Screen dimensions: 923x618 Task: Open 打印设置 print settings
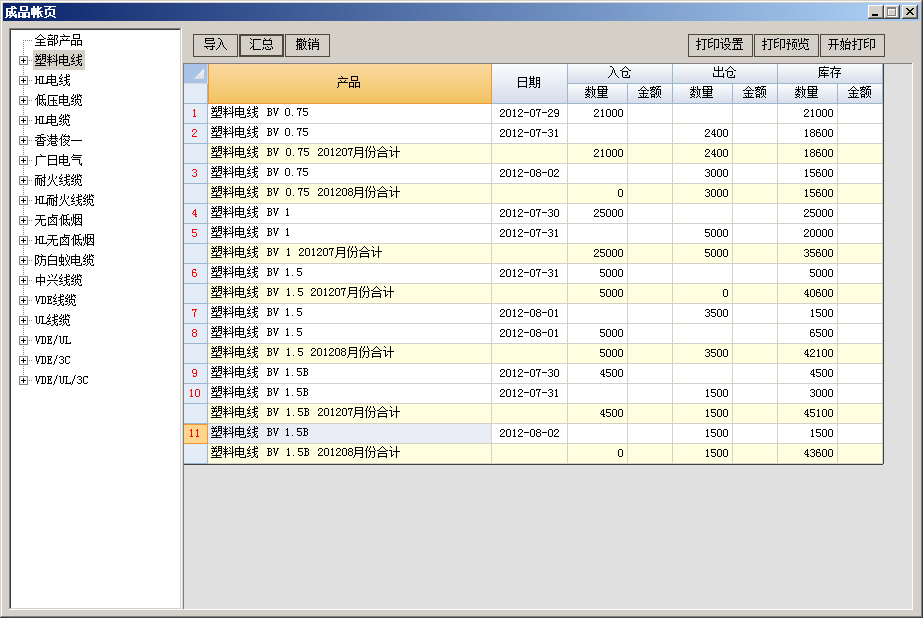[719, 45]
